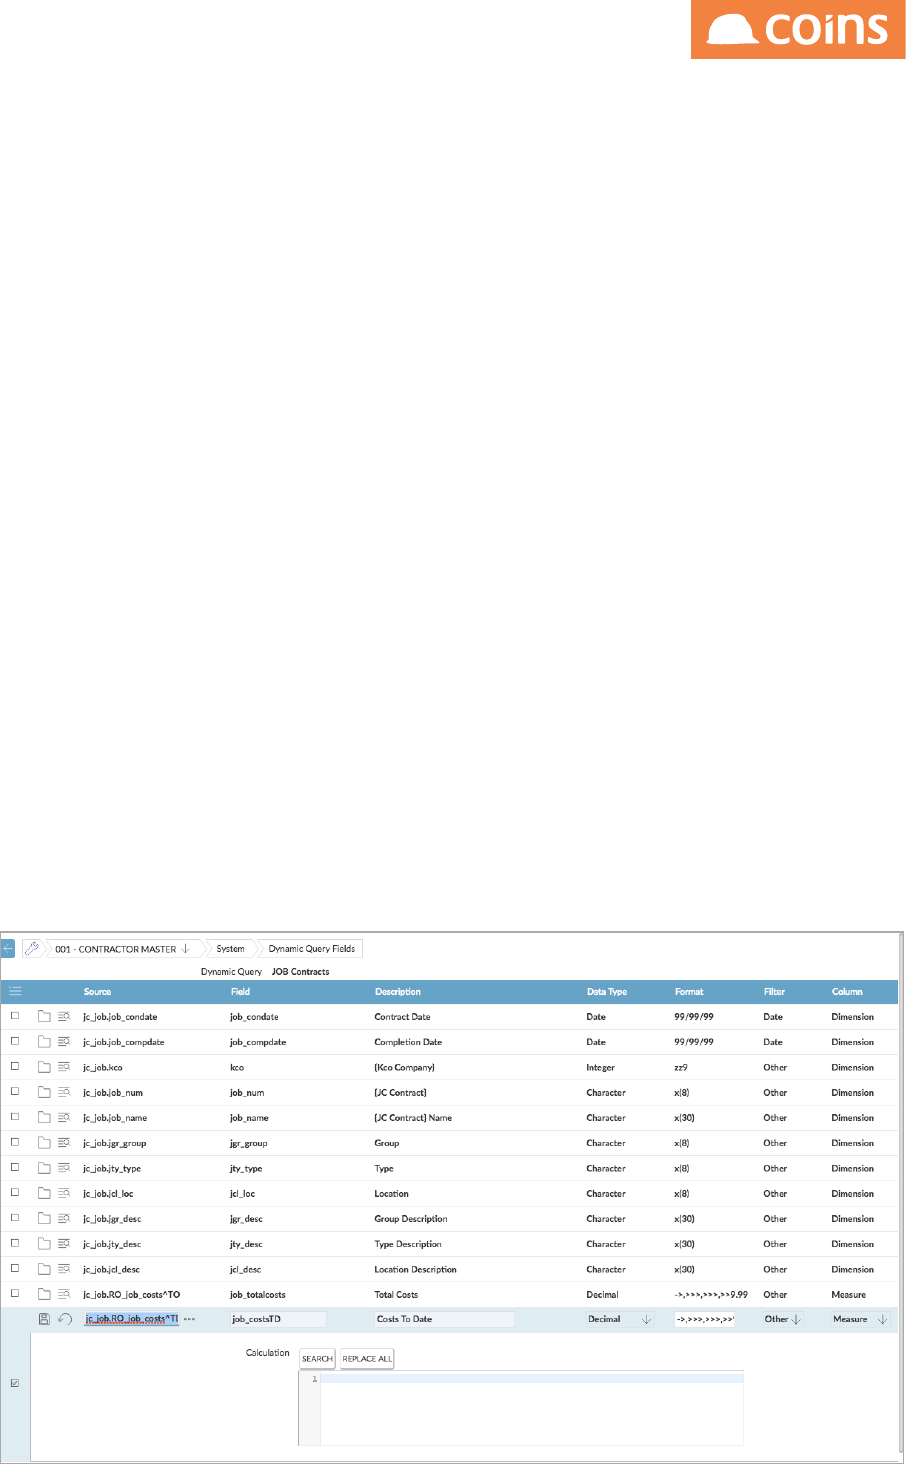Screen dimensions: 906x1464
Task: Go to System breadcrumb
Action: point(230,949)
